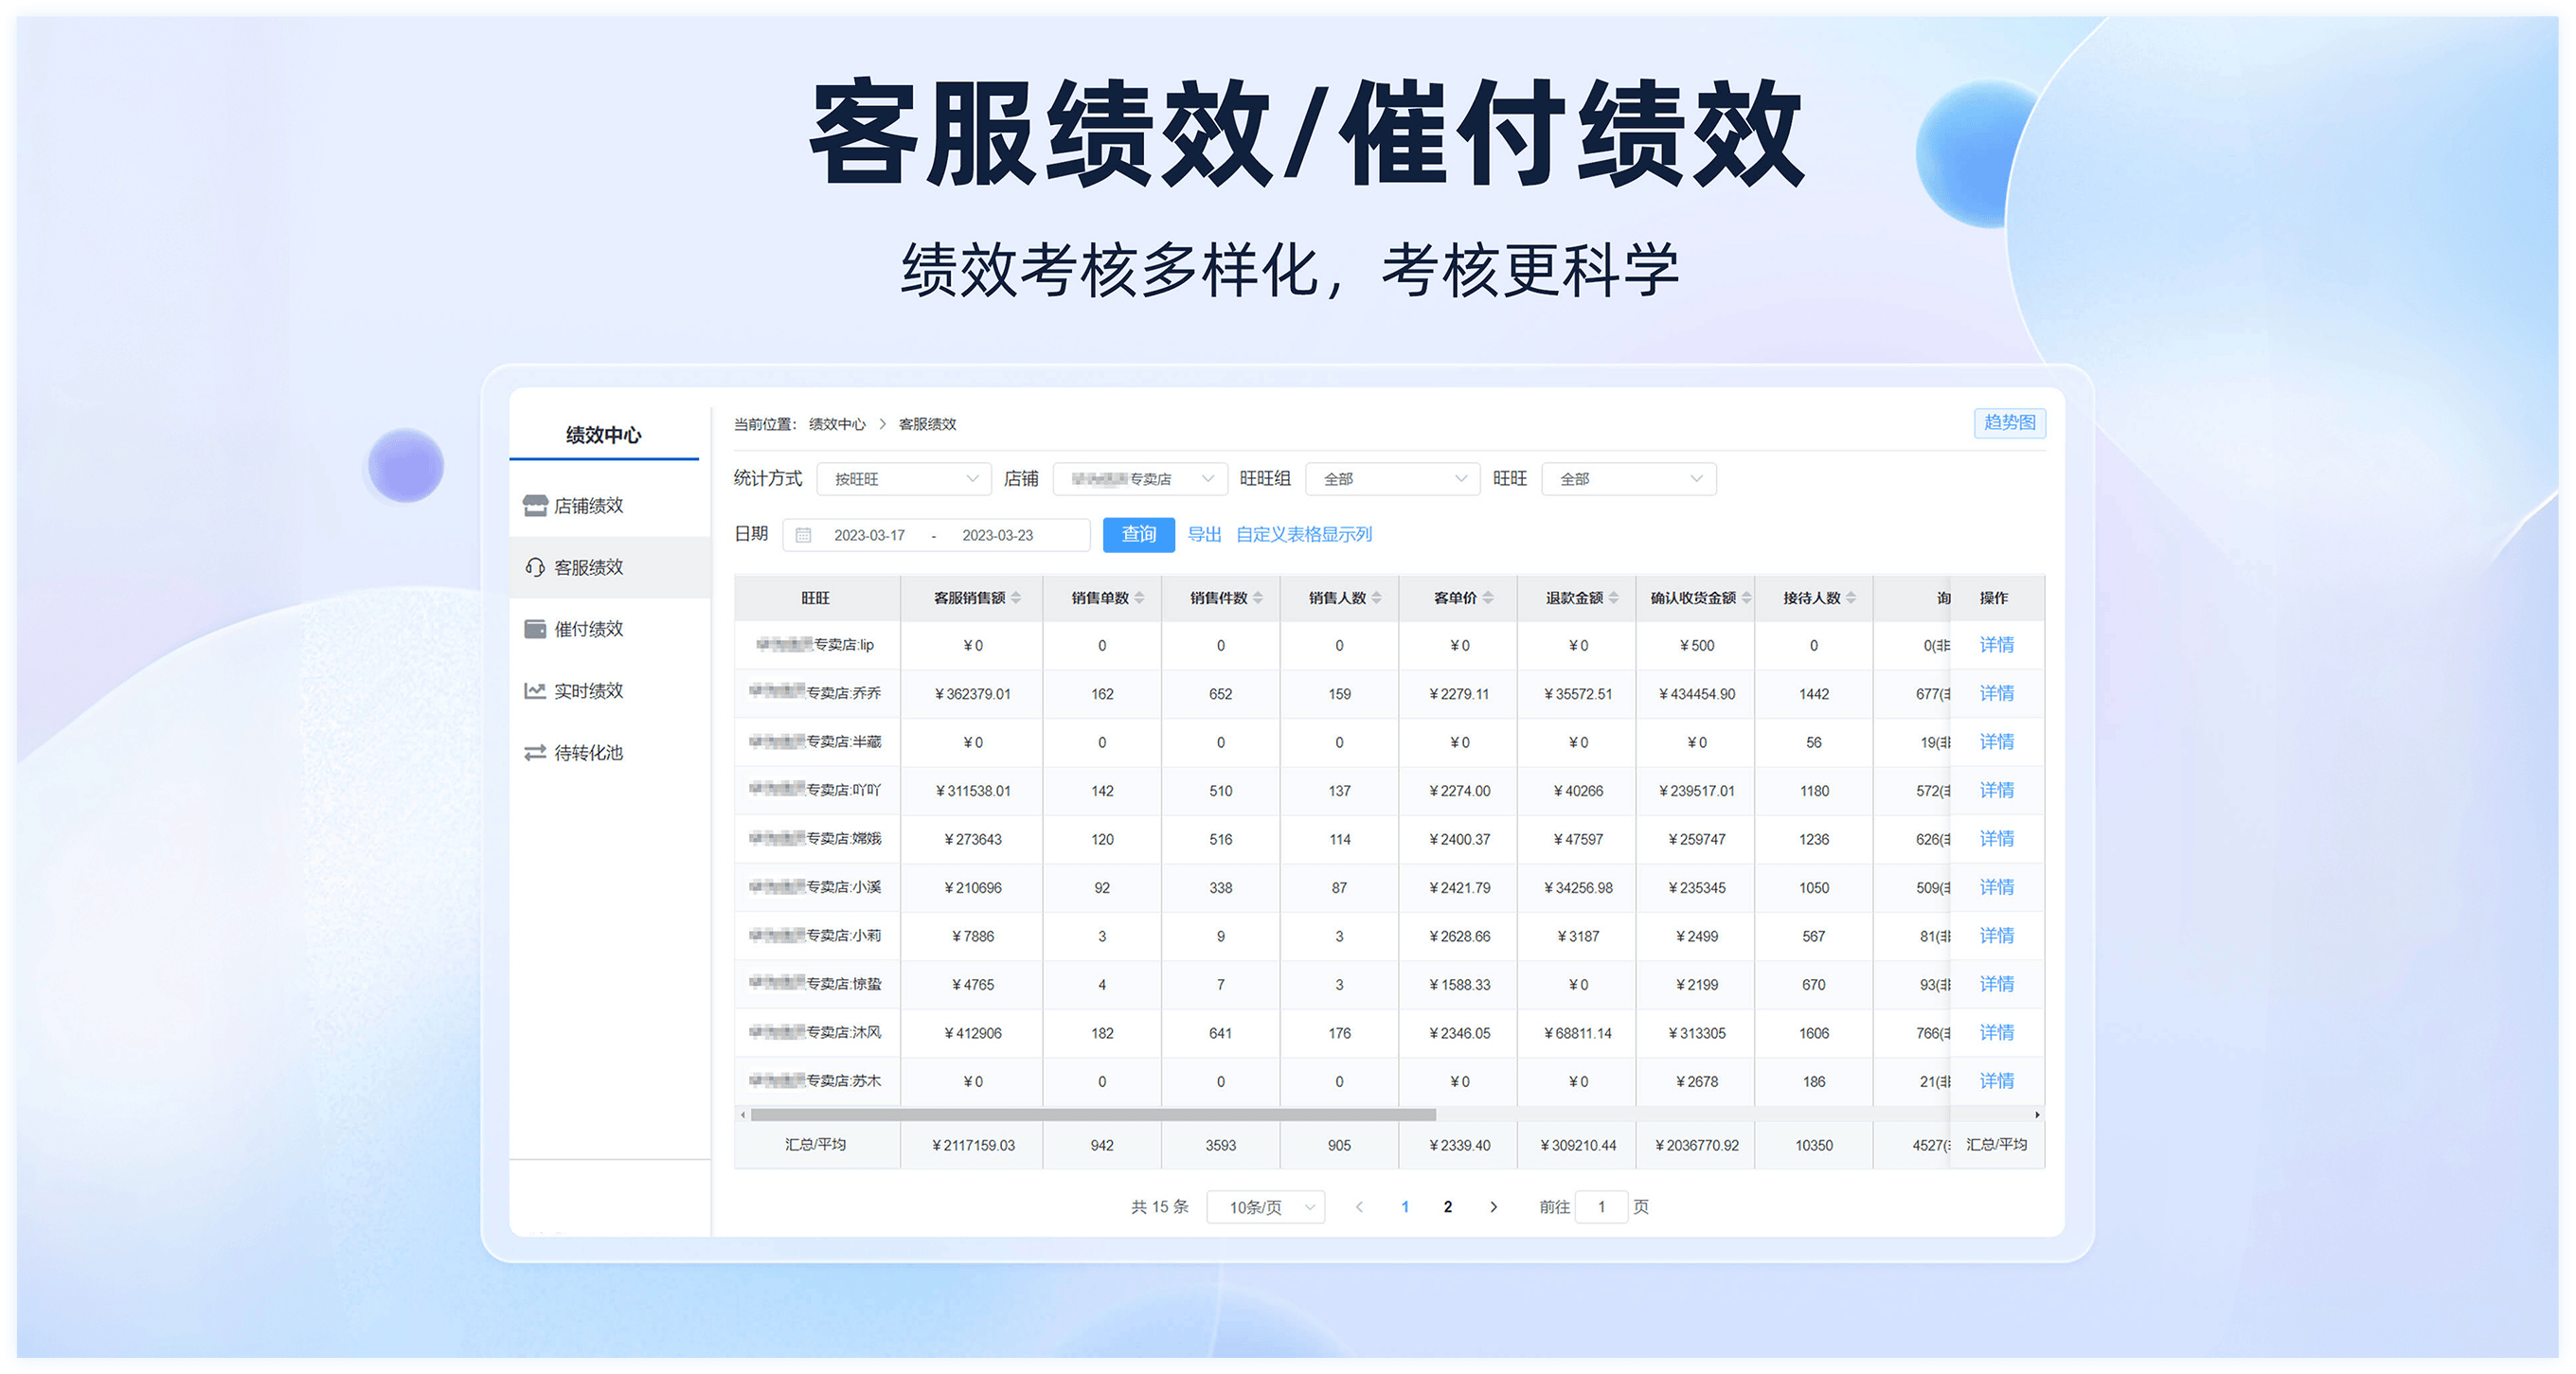This screenshot has width=2576, height=1374.
Task: Click right arrow of horizontal scrollbar
Action: (x=2037, y=1115)
